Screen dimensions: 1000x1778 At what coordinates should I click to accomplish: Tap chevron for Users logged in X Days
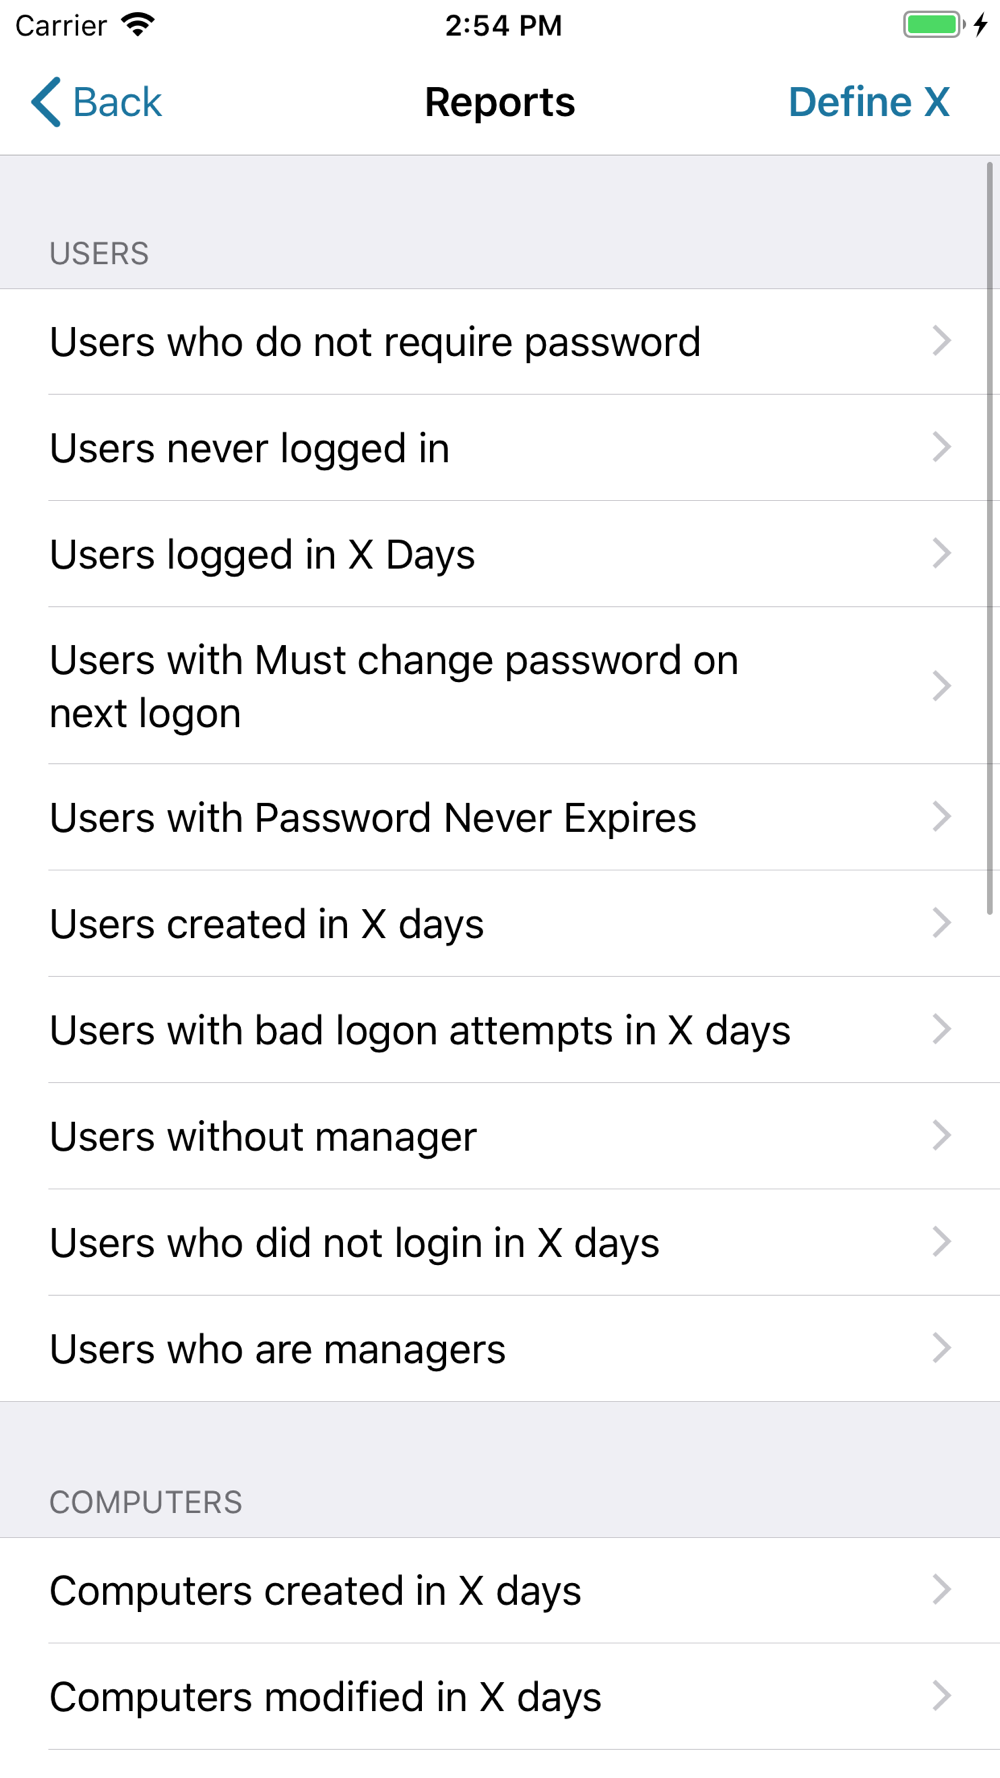941,554
